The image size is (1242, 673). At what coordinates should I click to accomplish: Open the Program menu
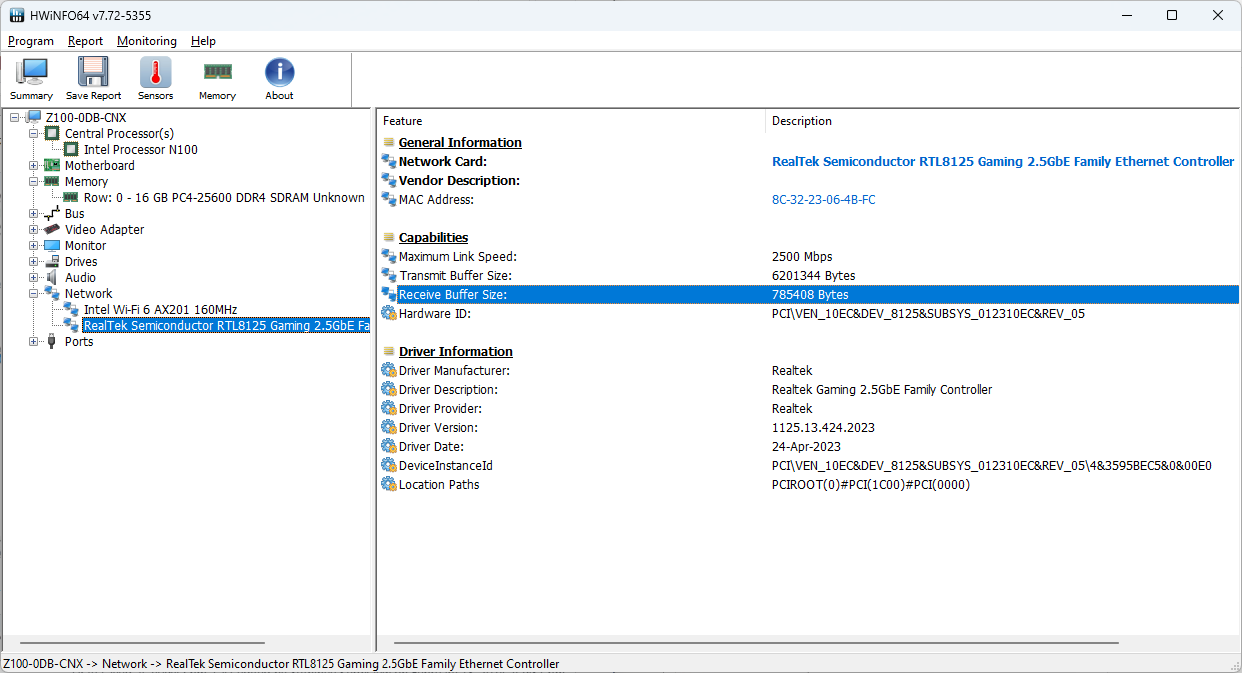pos(31,41)
